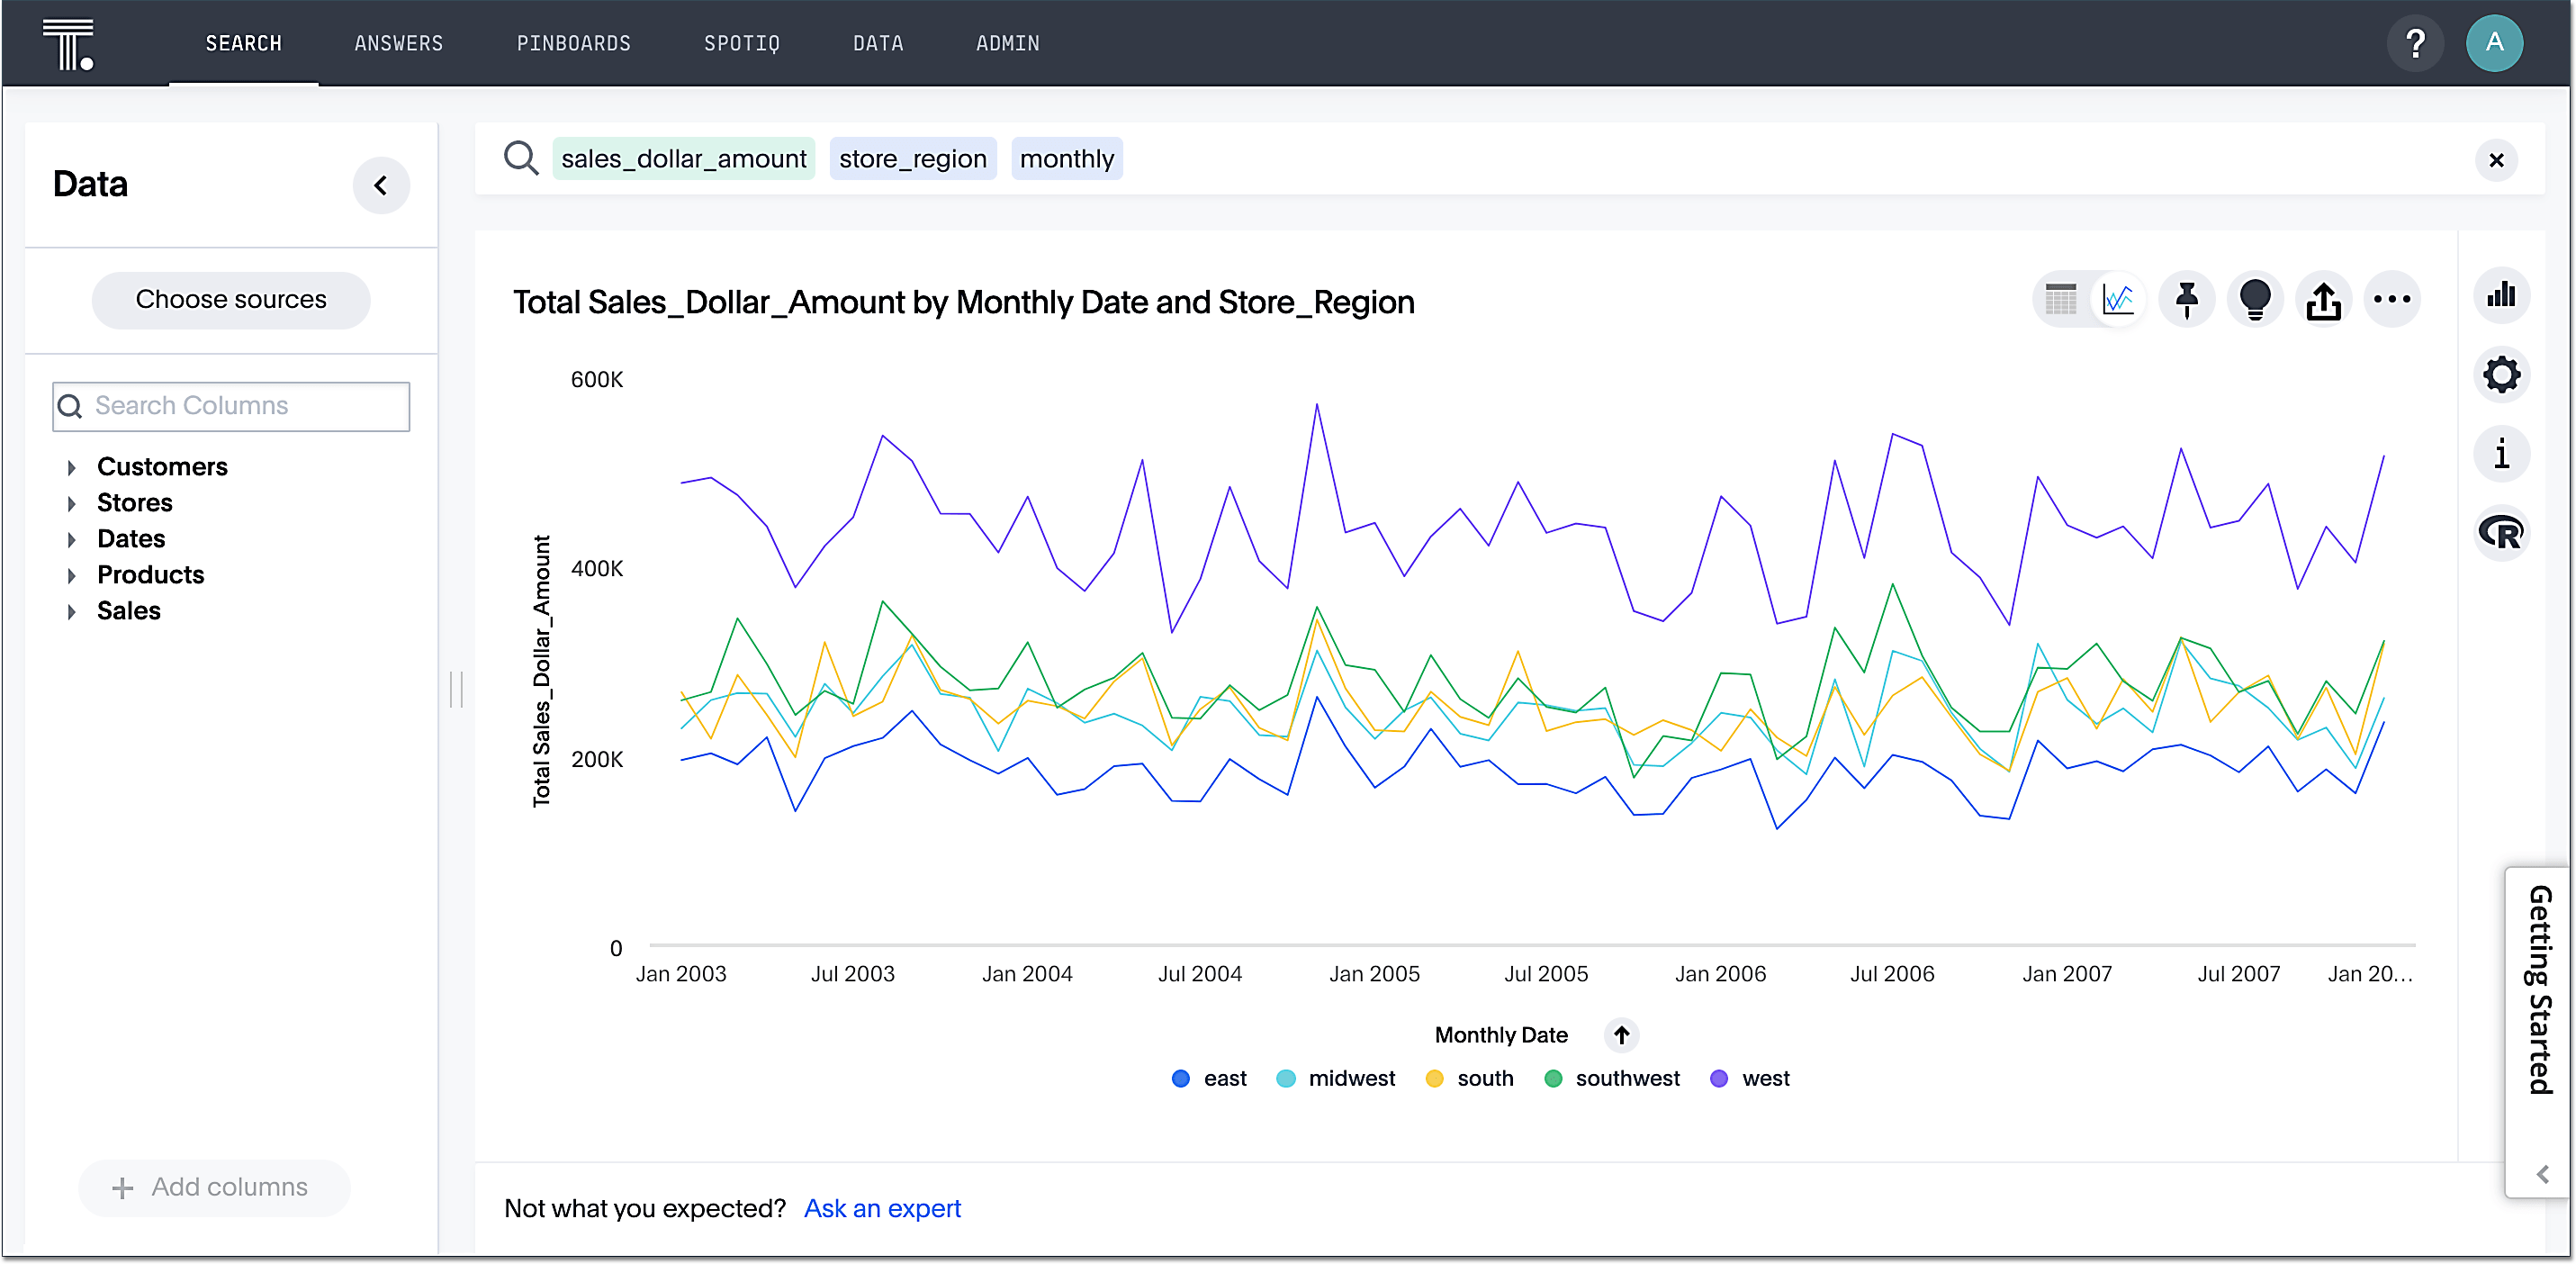This screenshot has width=2576, height=1264.
Task: Go to the Pinboards tab
Action: coord(573,43)
